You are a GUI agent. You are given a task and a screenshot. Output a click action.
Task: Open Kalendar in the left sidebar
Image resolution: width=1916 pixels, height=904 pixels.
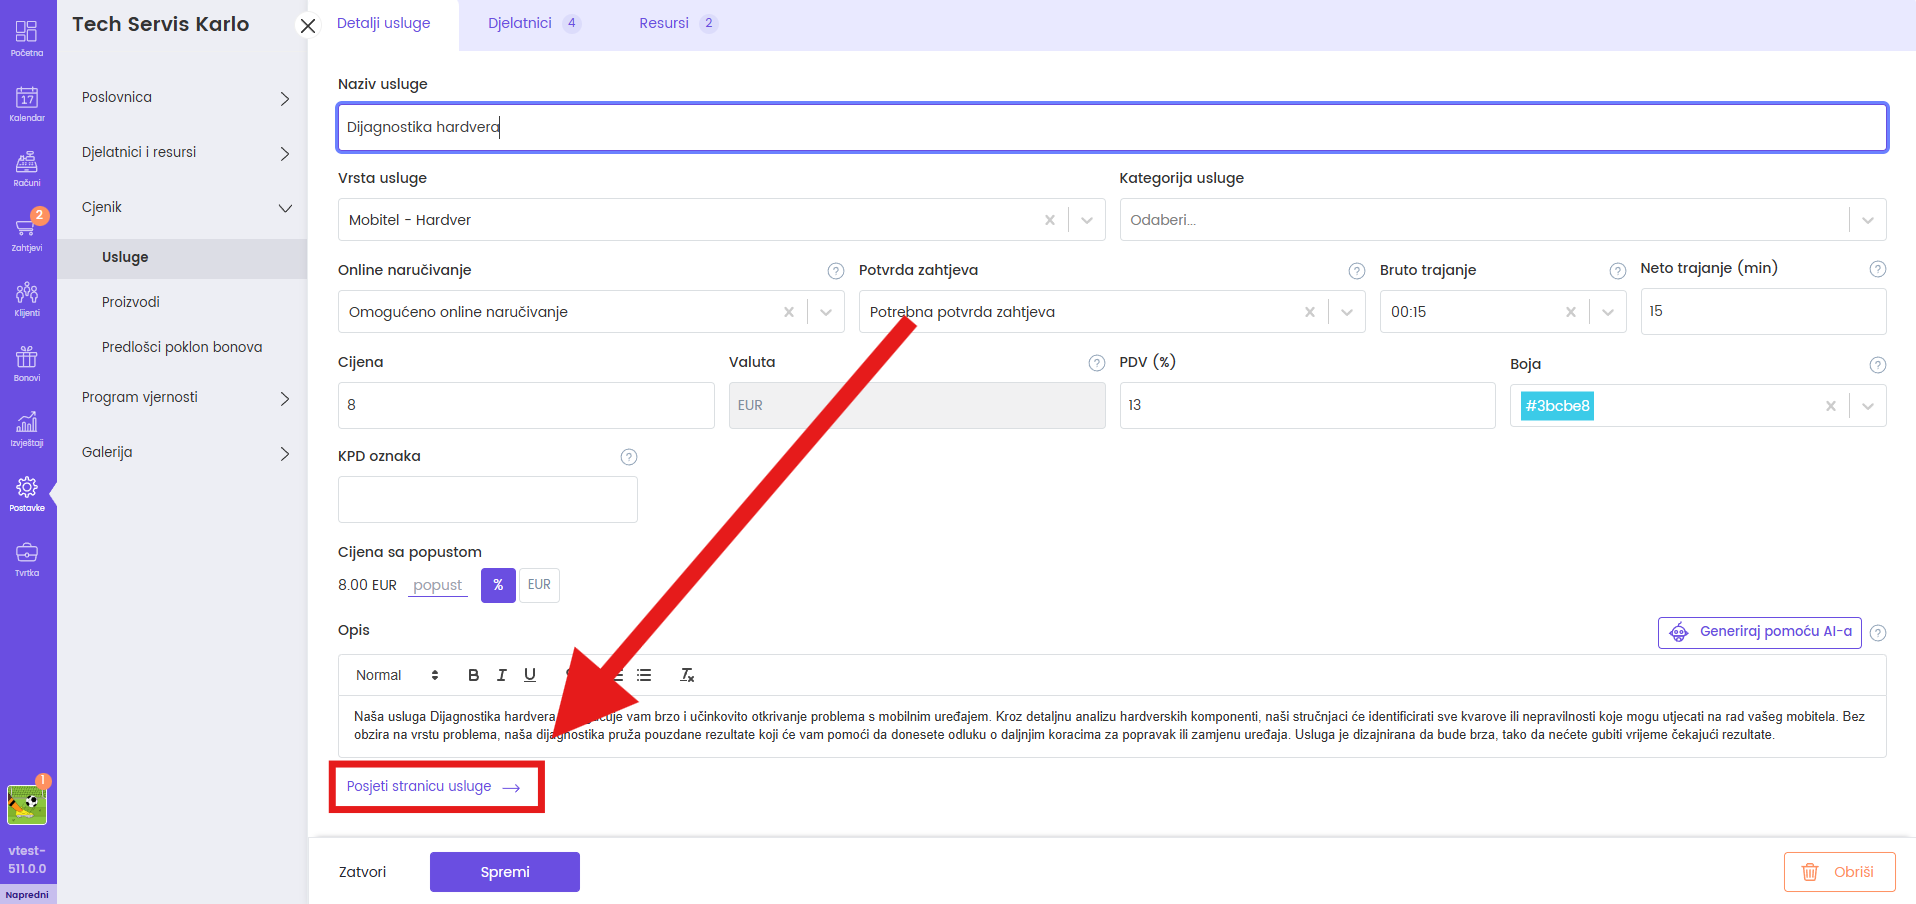(x=27, y=103)
